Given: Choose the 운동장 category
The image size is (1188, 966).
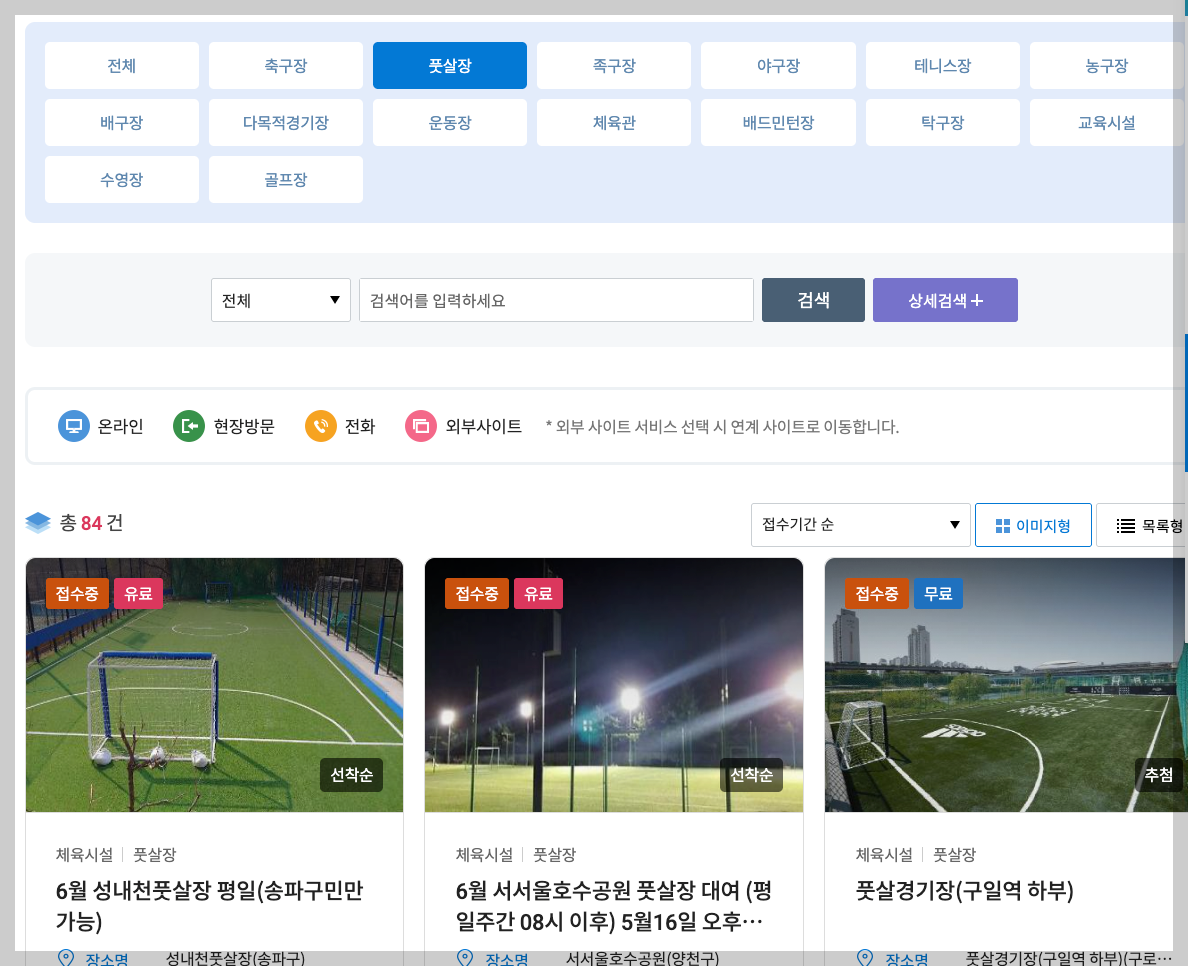Looking at the screenshot, I should pyautogui.click(x=449, y=122).
